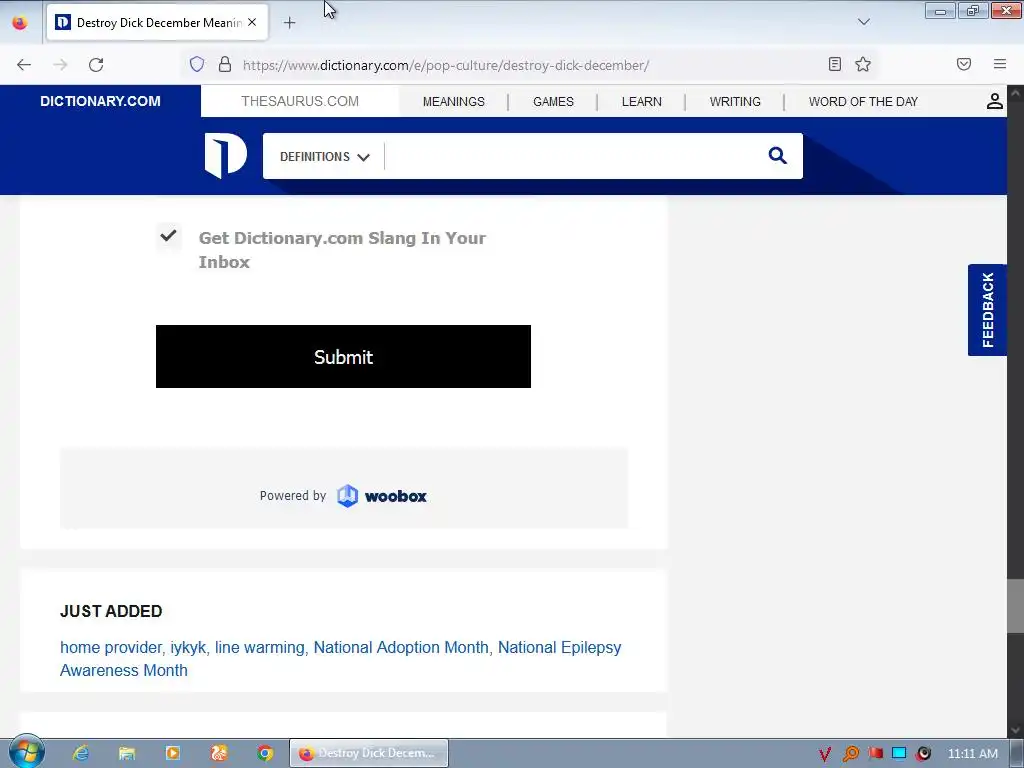The width and height of the screenshot is (1024, 768).
Task: Click the browser URL address bar
Action: pos(529,65)
